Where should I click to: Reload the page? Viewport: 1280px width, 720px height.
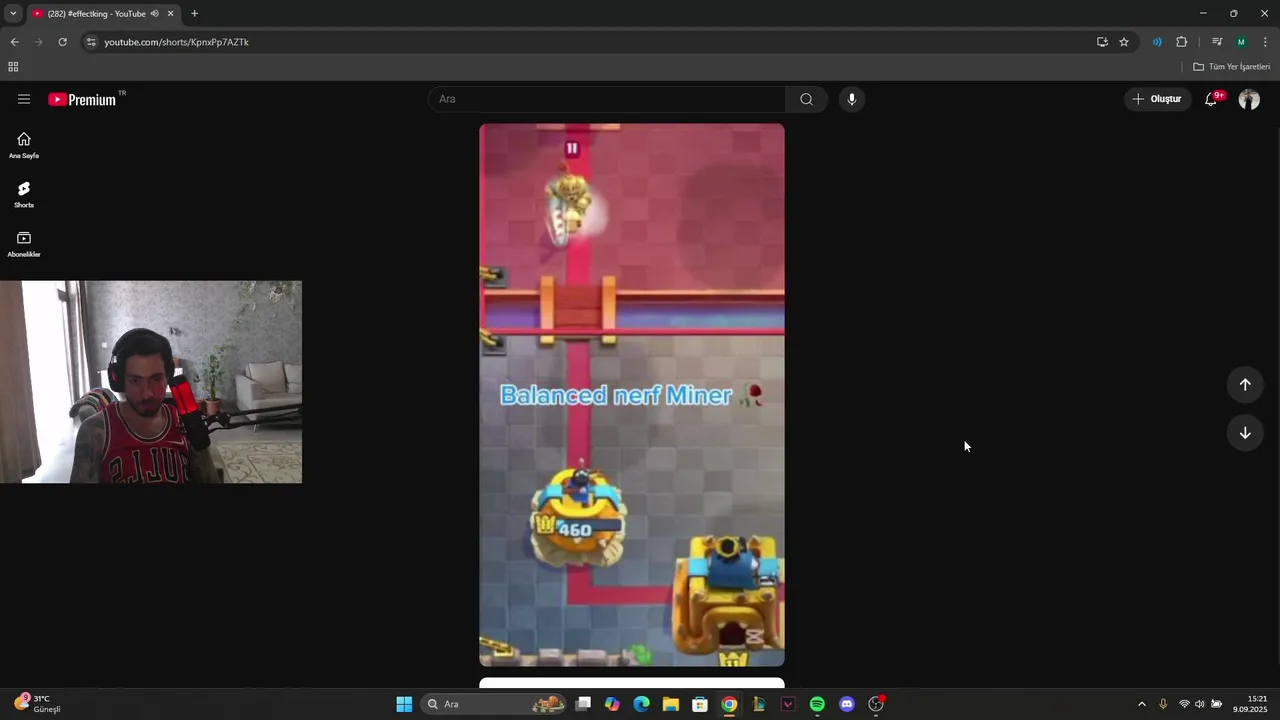[x=62, y=42]
